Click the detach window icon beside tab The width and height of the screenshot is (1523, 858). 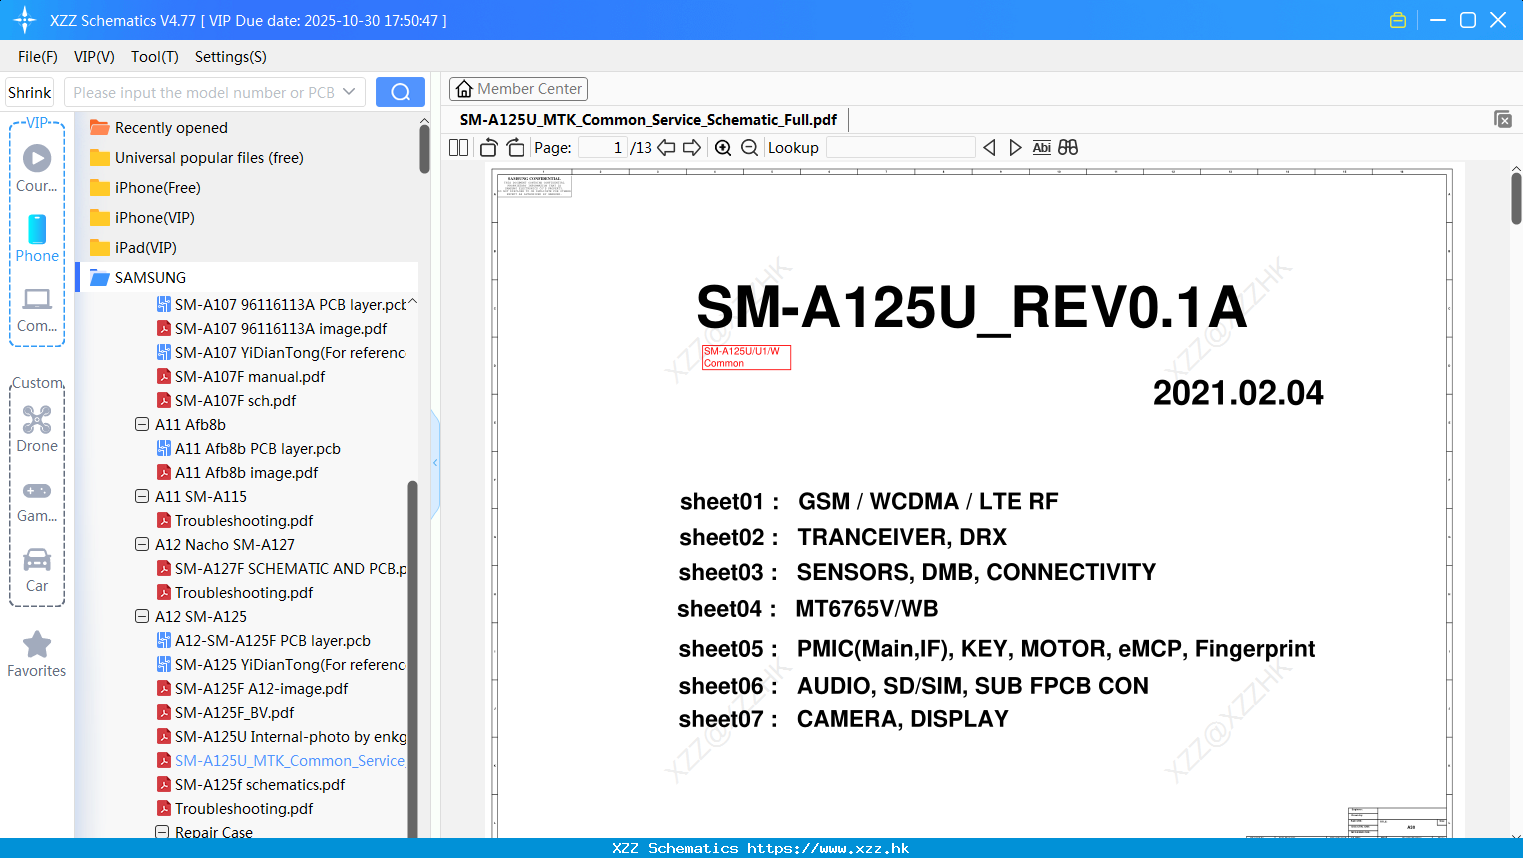[x=1503, y=119]
